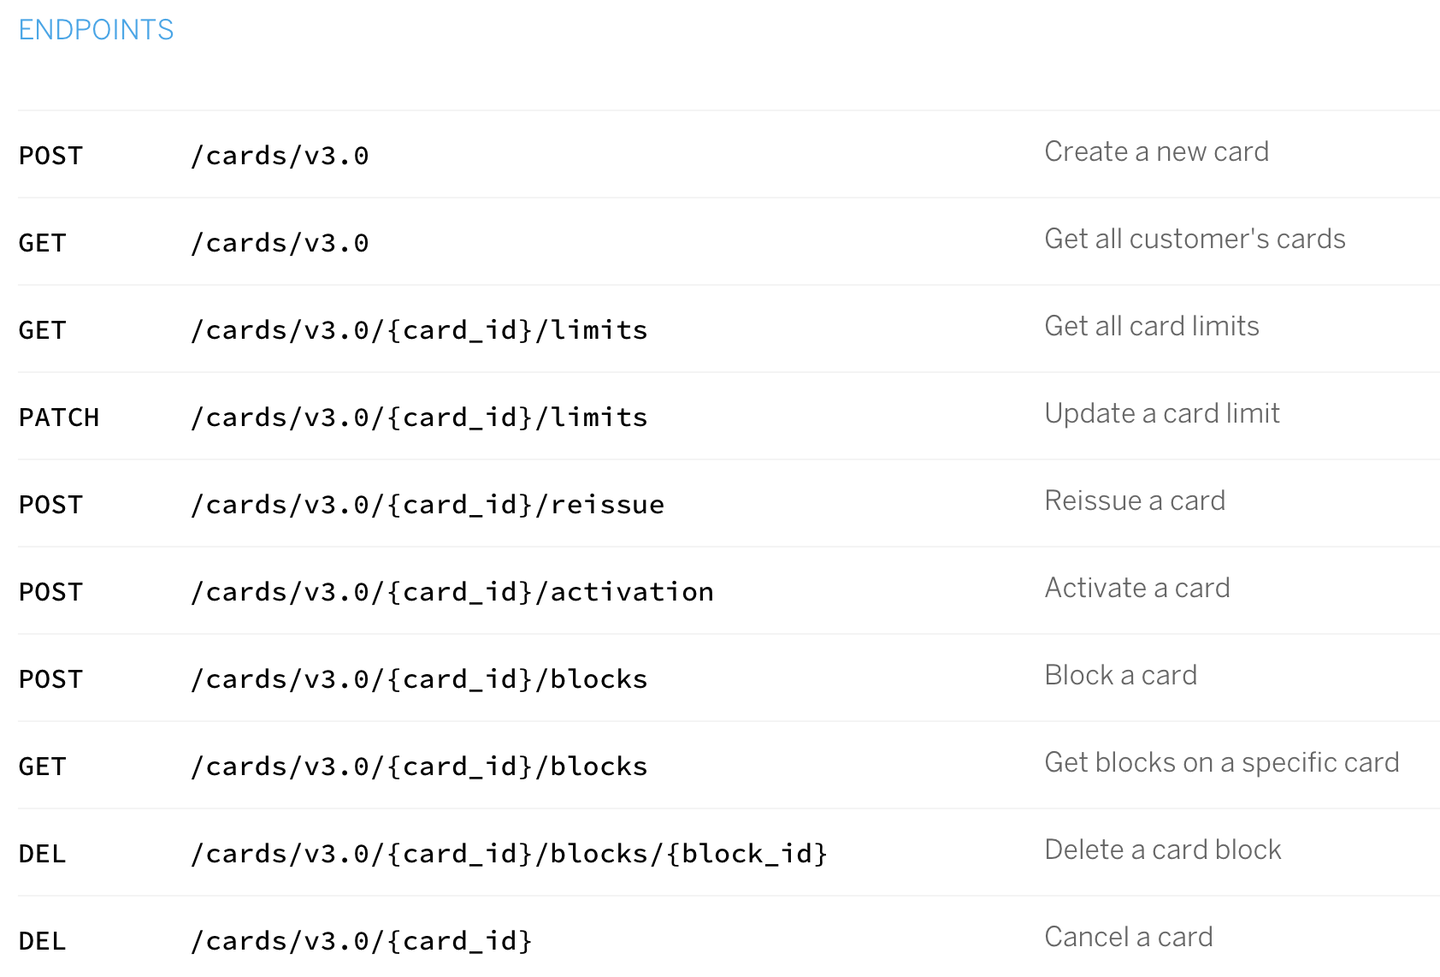Open the ENDPOINTS heading link
1440x977 pixels.
click(x=96, y=30)
